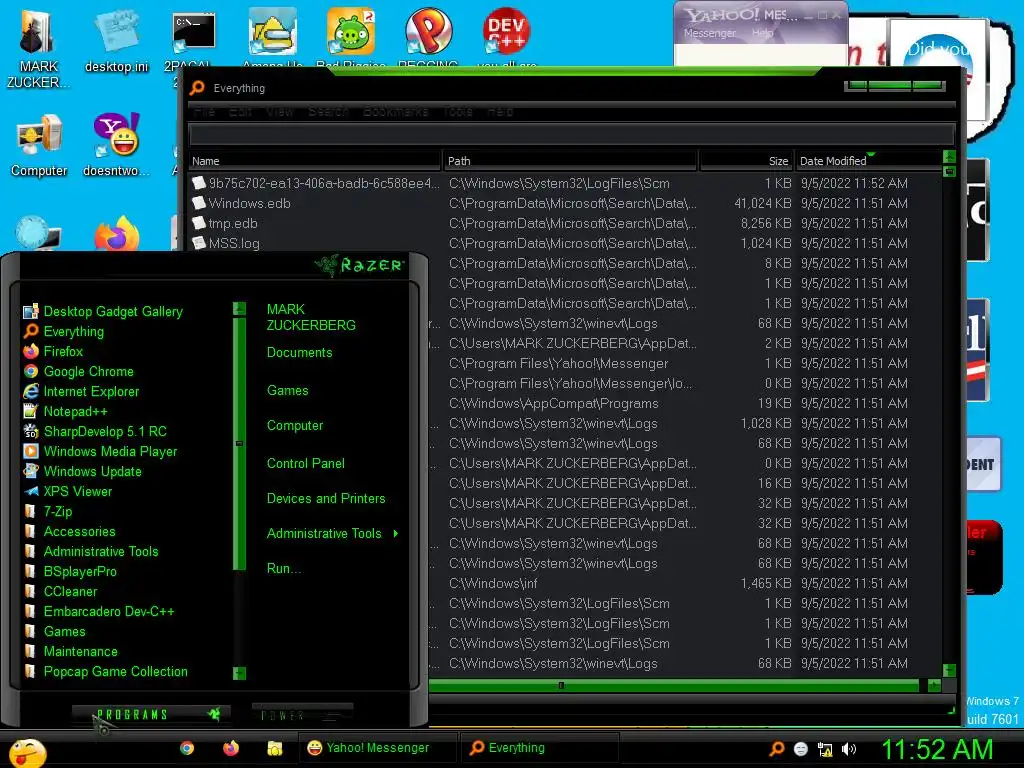The width and height of the screenshot is (1024, 768).
Task: Select the Windows.edb file in results
Action: 249,203
